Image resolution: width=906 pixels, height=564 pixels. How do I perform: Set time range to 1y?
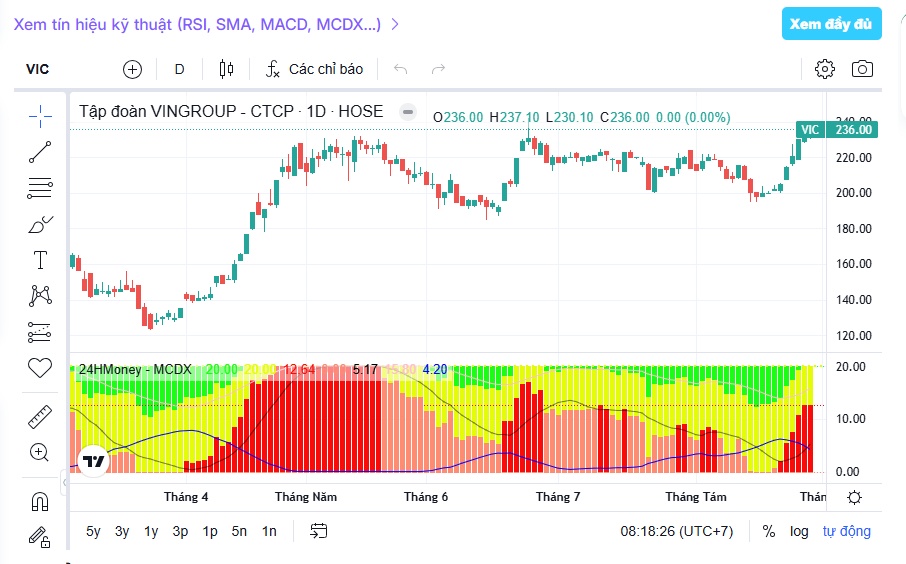click(151, 531)
